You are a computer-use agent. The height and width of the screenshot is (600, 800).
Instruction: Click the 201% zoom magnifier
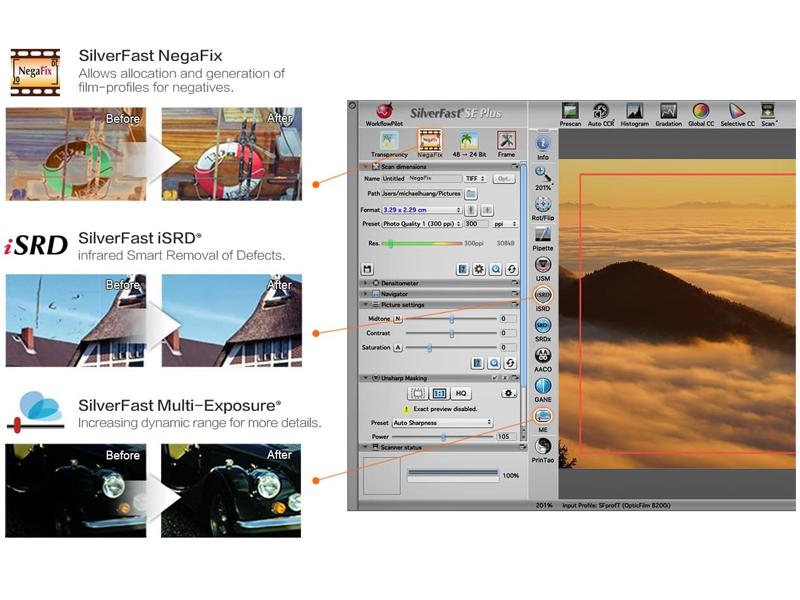click(x=543, y=174)
